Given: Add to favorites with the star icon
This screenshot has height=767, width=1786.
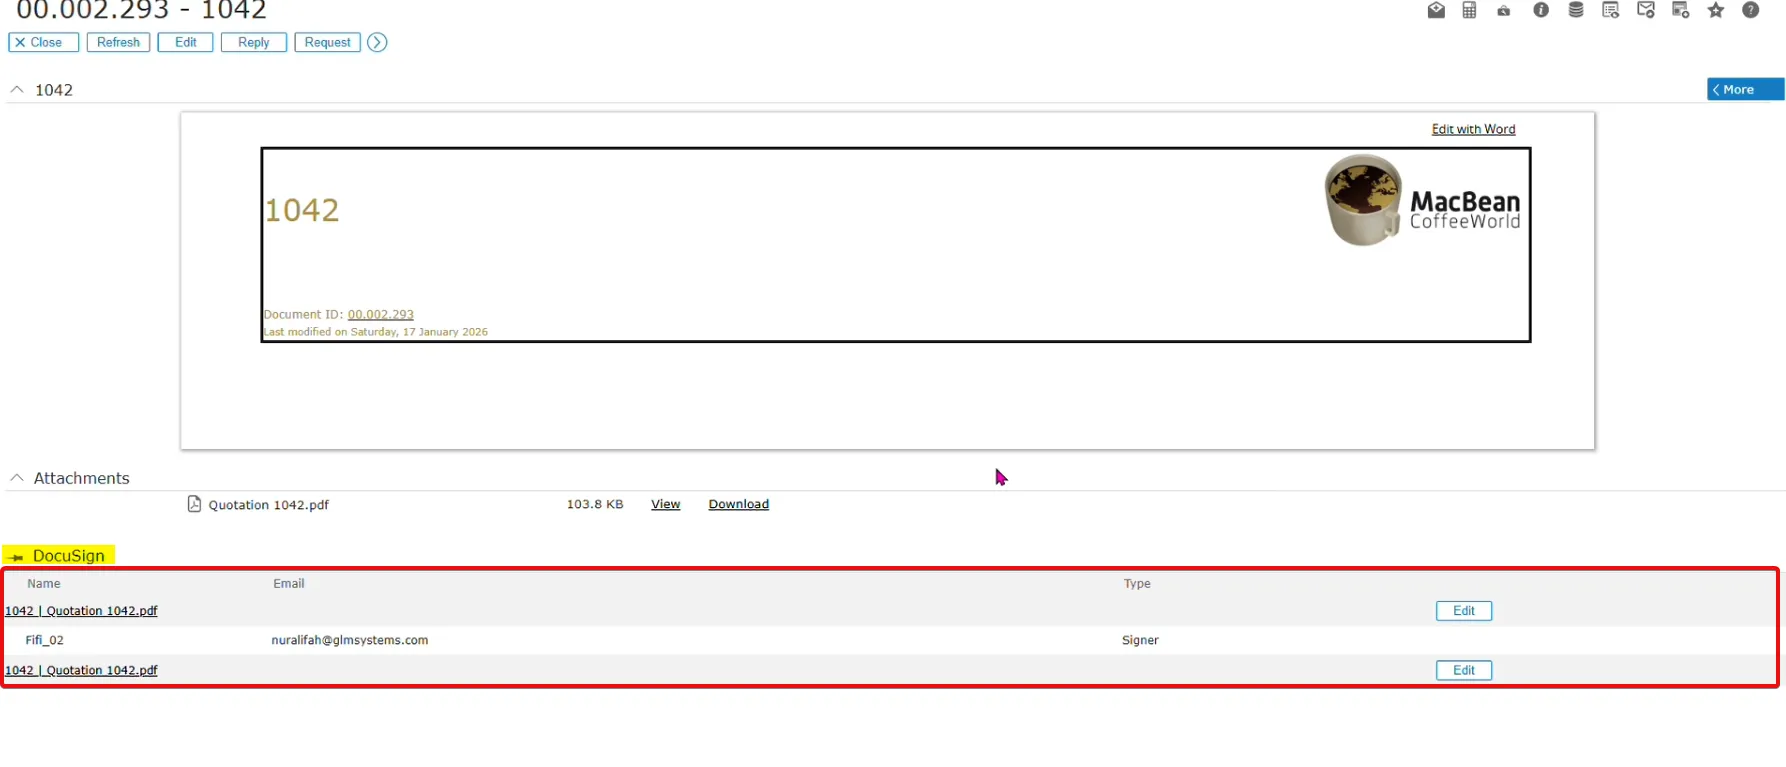Looking at the screenshot, I should pyautogui.click(x=1716, y=10).
